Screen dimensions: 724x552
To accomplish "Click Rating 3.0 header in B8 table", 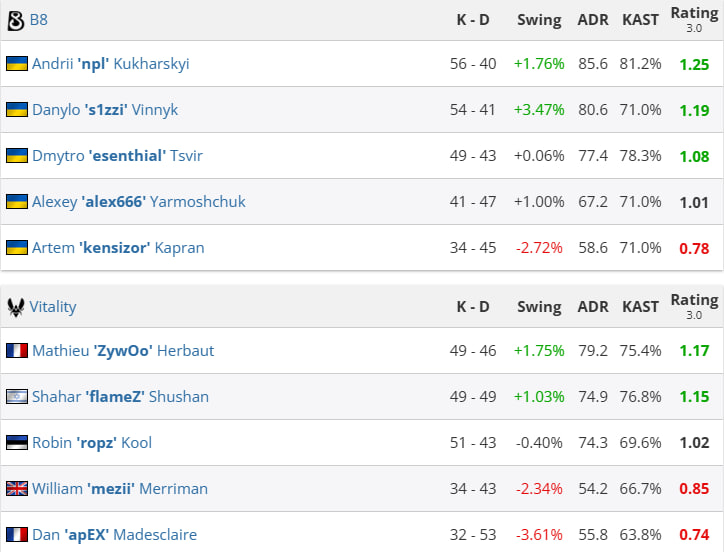I will coord(694,19).
